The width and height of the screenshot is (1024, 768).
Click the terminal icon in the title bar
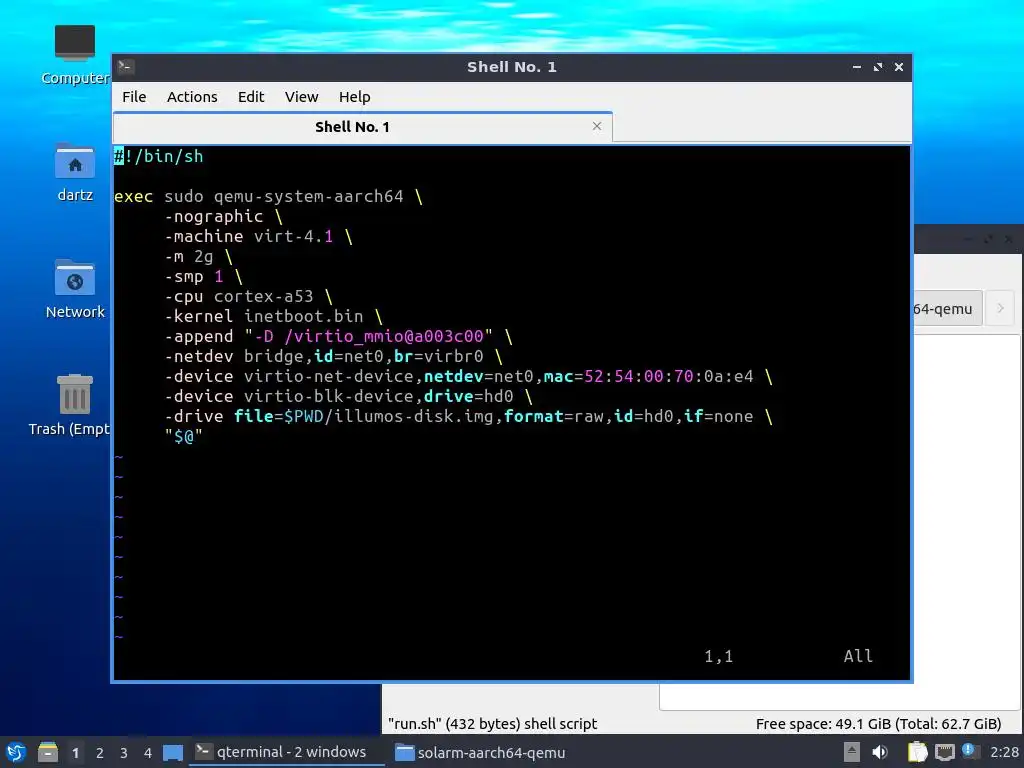[x=126, y=67]
